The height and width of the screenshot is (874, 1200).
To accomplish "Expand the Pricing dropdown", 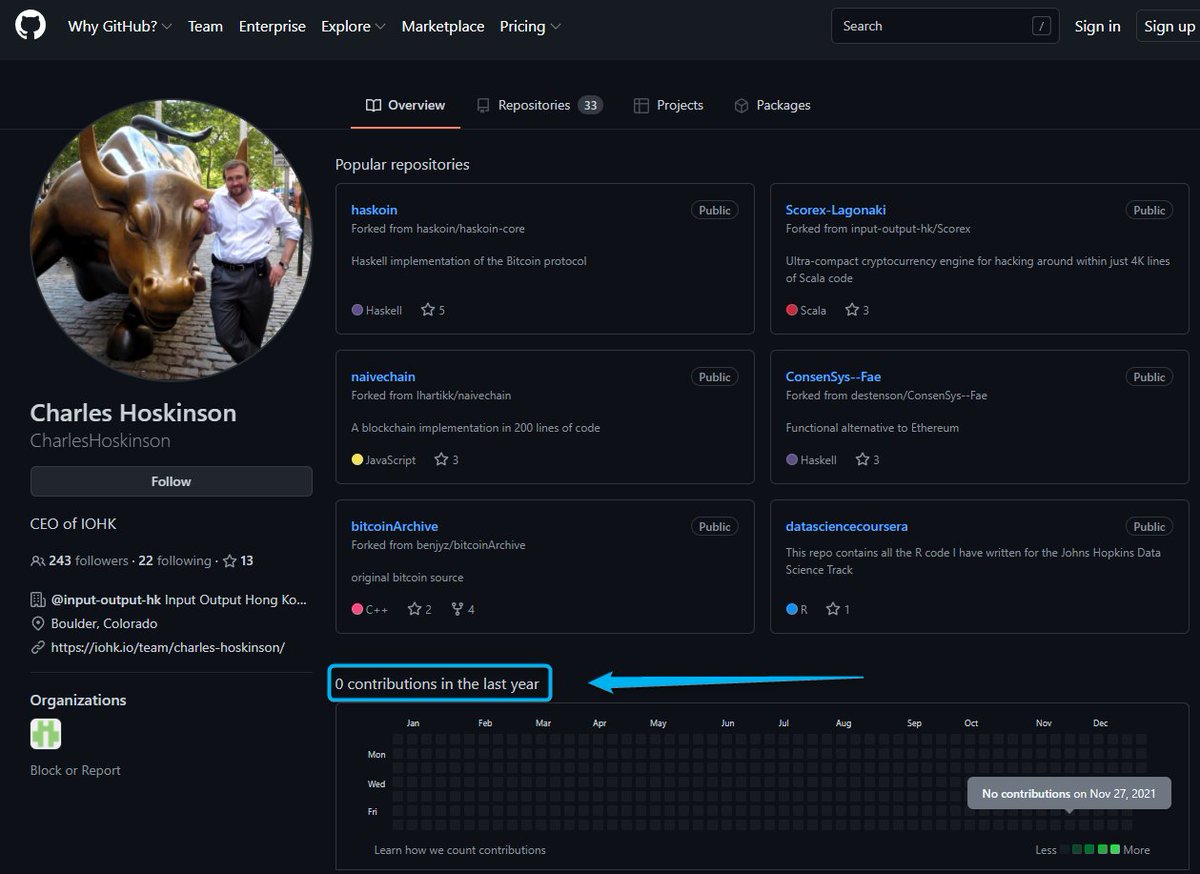I will click(x=530, y=26).
